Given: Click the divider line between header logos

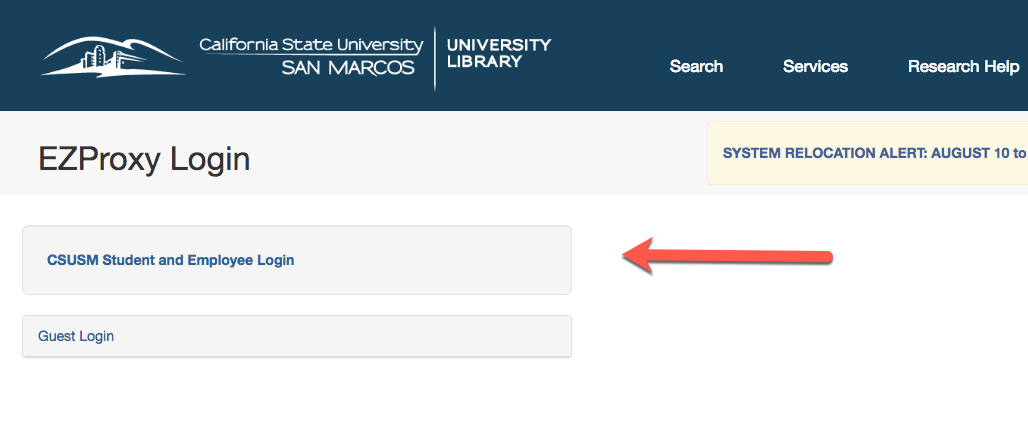Looking at the screenshot, I should click(x=435, y=58).
